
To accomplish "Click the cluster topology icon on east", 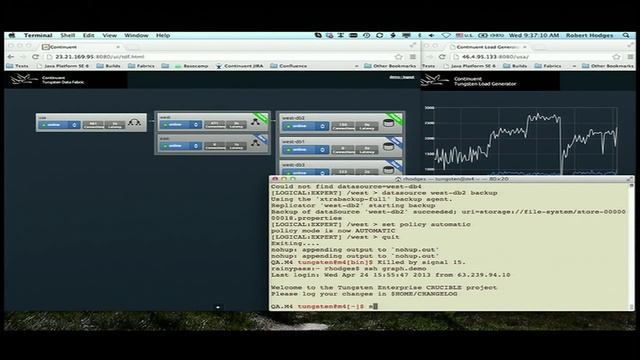I will tap(256, 143).
